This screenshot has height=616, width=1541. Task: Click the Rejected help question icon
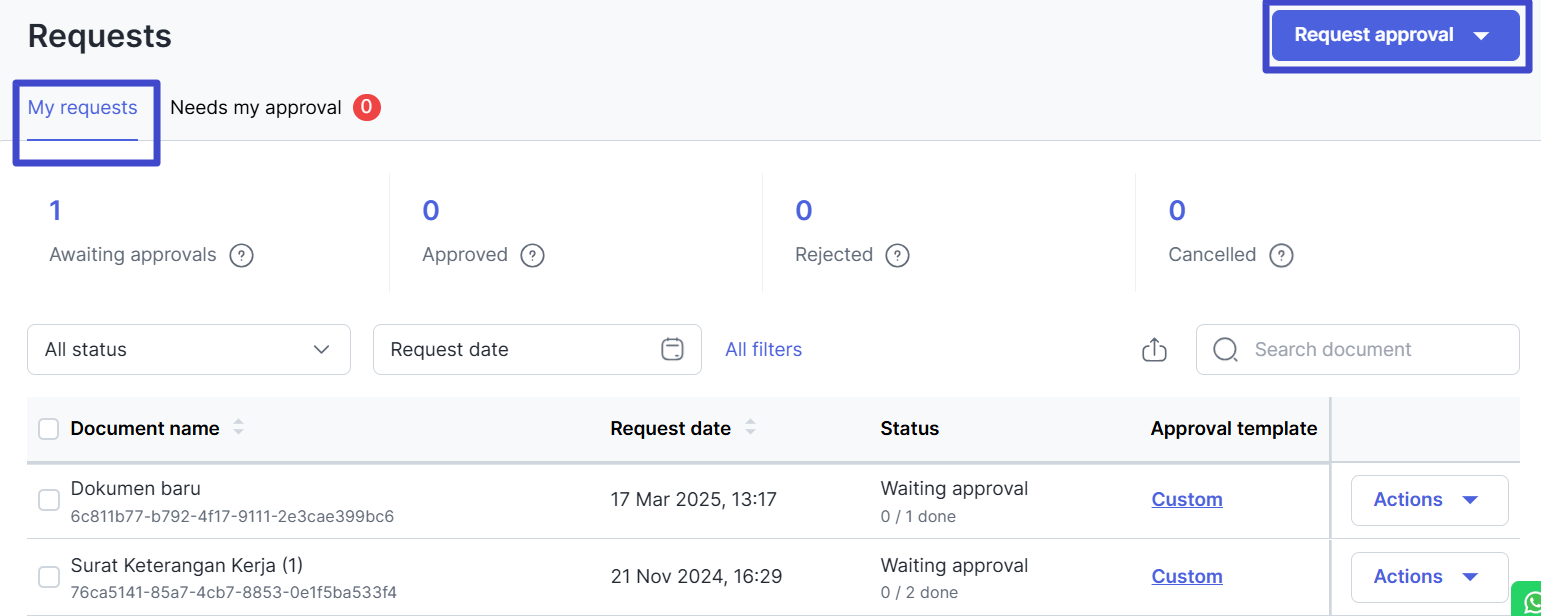(x=897, y=255)
